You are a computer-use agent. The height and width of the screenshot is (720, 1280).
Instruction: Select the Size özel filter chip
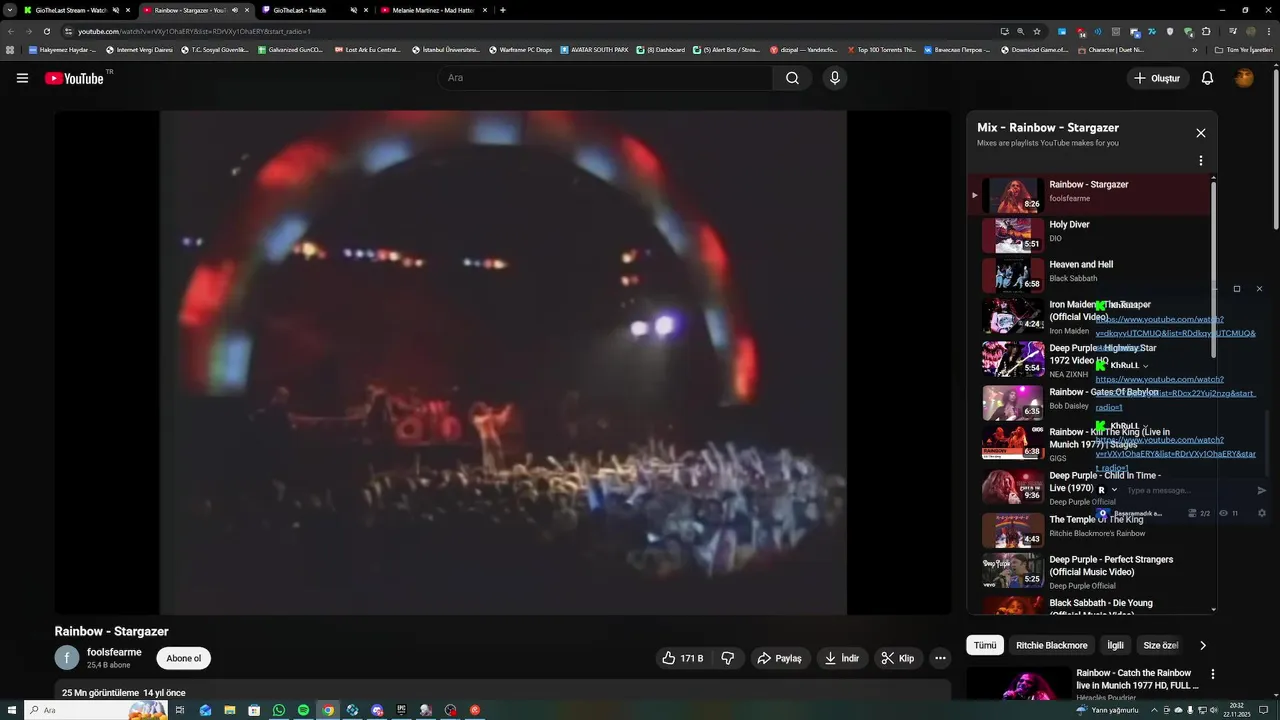1160,645
